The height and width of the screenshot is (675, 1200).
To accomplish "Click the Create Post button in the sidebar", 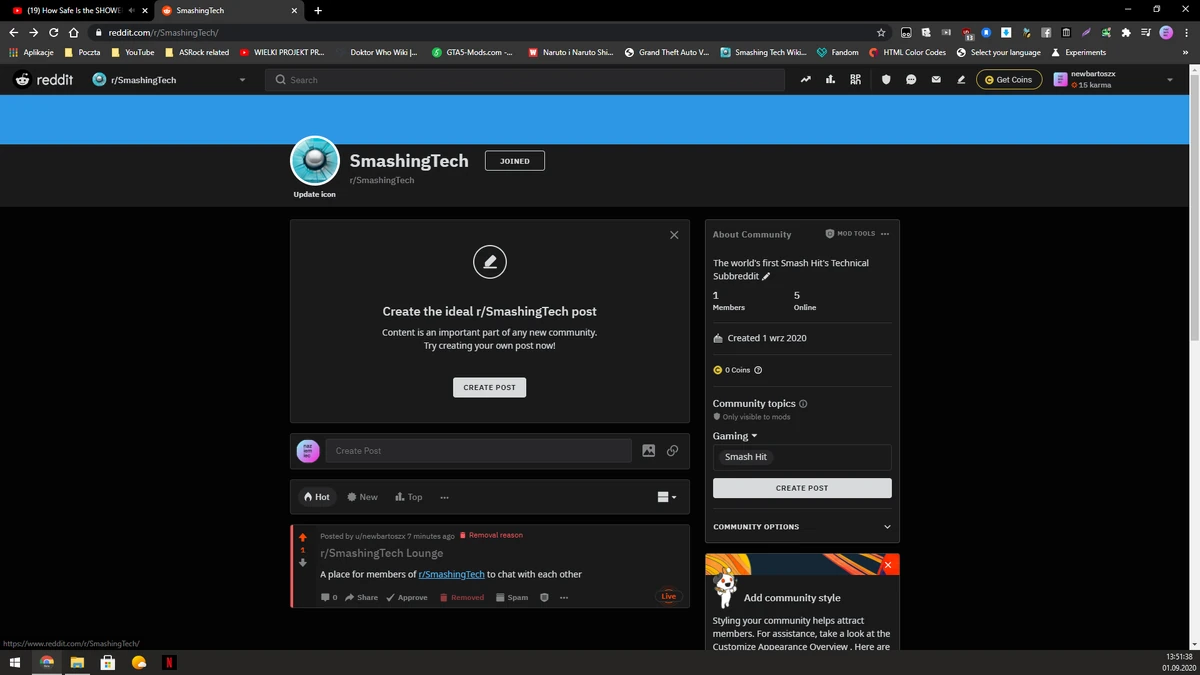I will [x=801, y=488].
